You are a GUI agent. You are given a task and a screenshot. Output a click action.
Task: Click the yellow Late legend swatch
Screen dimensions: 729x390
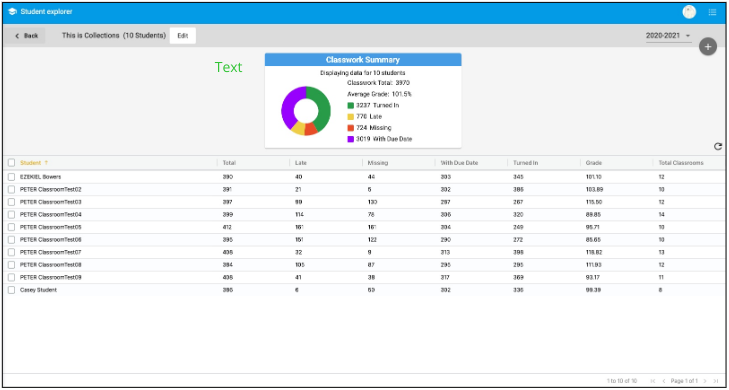click(351, 117)
